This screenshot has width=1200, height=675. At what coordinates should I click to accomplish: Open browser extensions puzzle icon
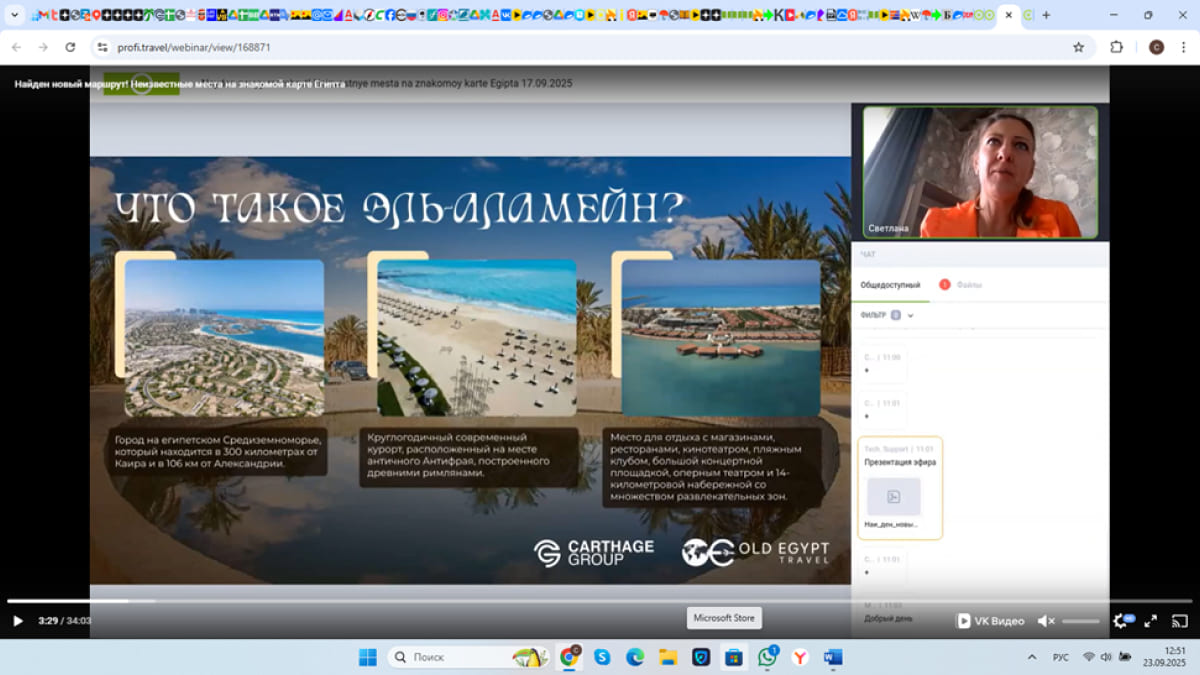point(1117,47)
